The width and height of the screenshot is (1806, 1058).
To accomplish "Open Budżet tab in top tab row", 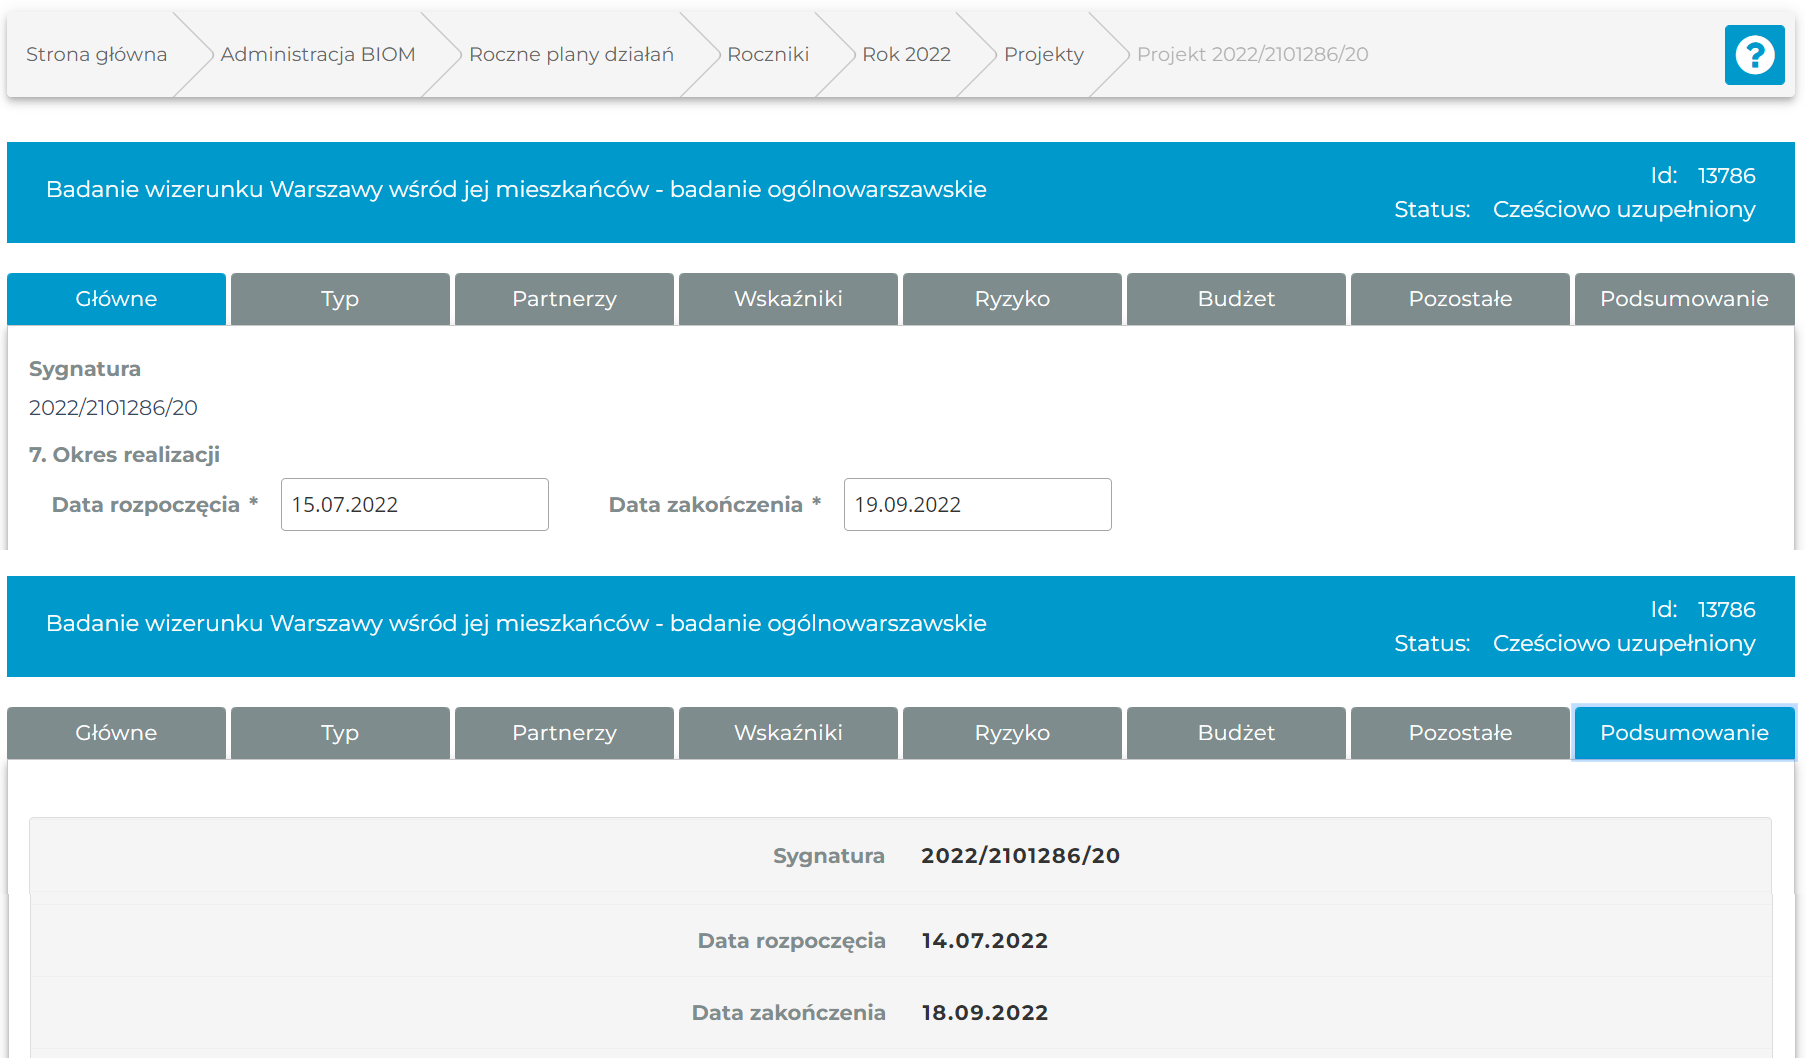I will point(1236,299).
